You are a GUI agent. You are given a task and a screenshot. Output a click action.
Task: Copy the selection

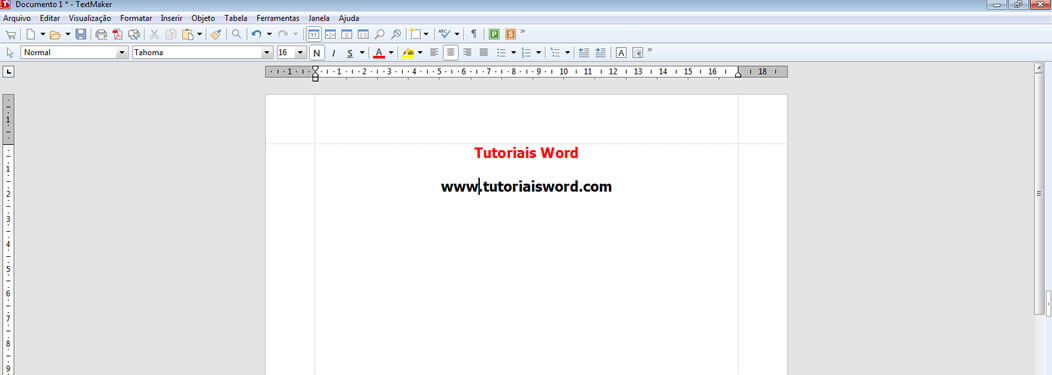click(x=171, y=34)
